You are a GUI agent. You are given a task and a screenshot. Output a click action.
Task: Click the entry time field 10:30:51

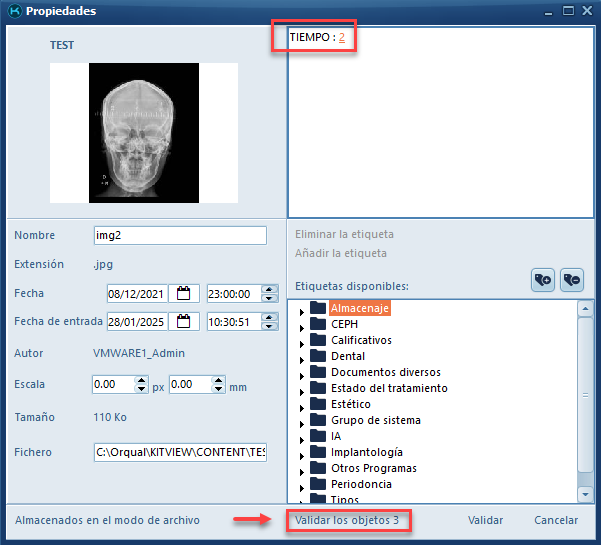point(234,321)
